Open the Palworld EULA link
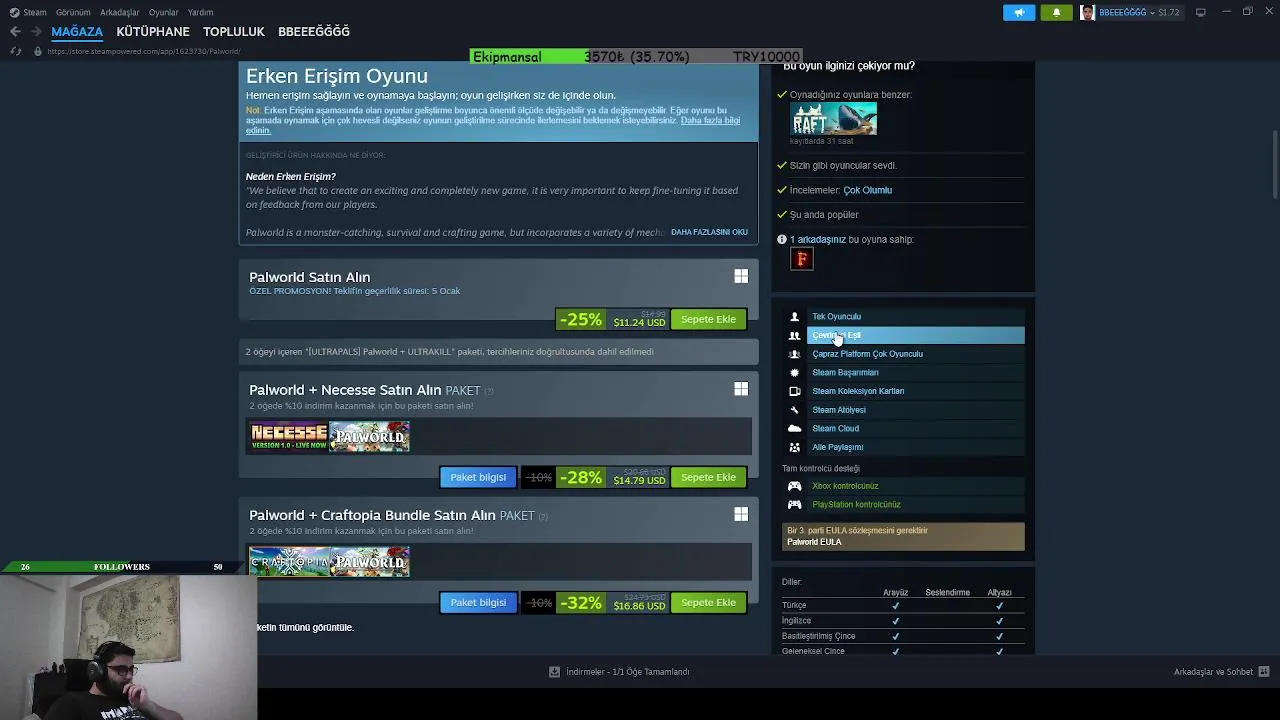 (814, 542)
